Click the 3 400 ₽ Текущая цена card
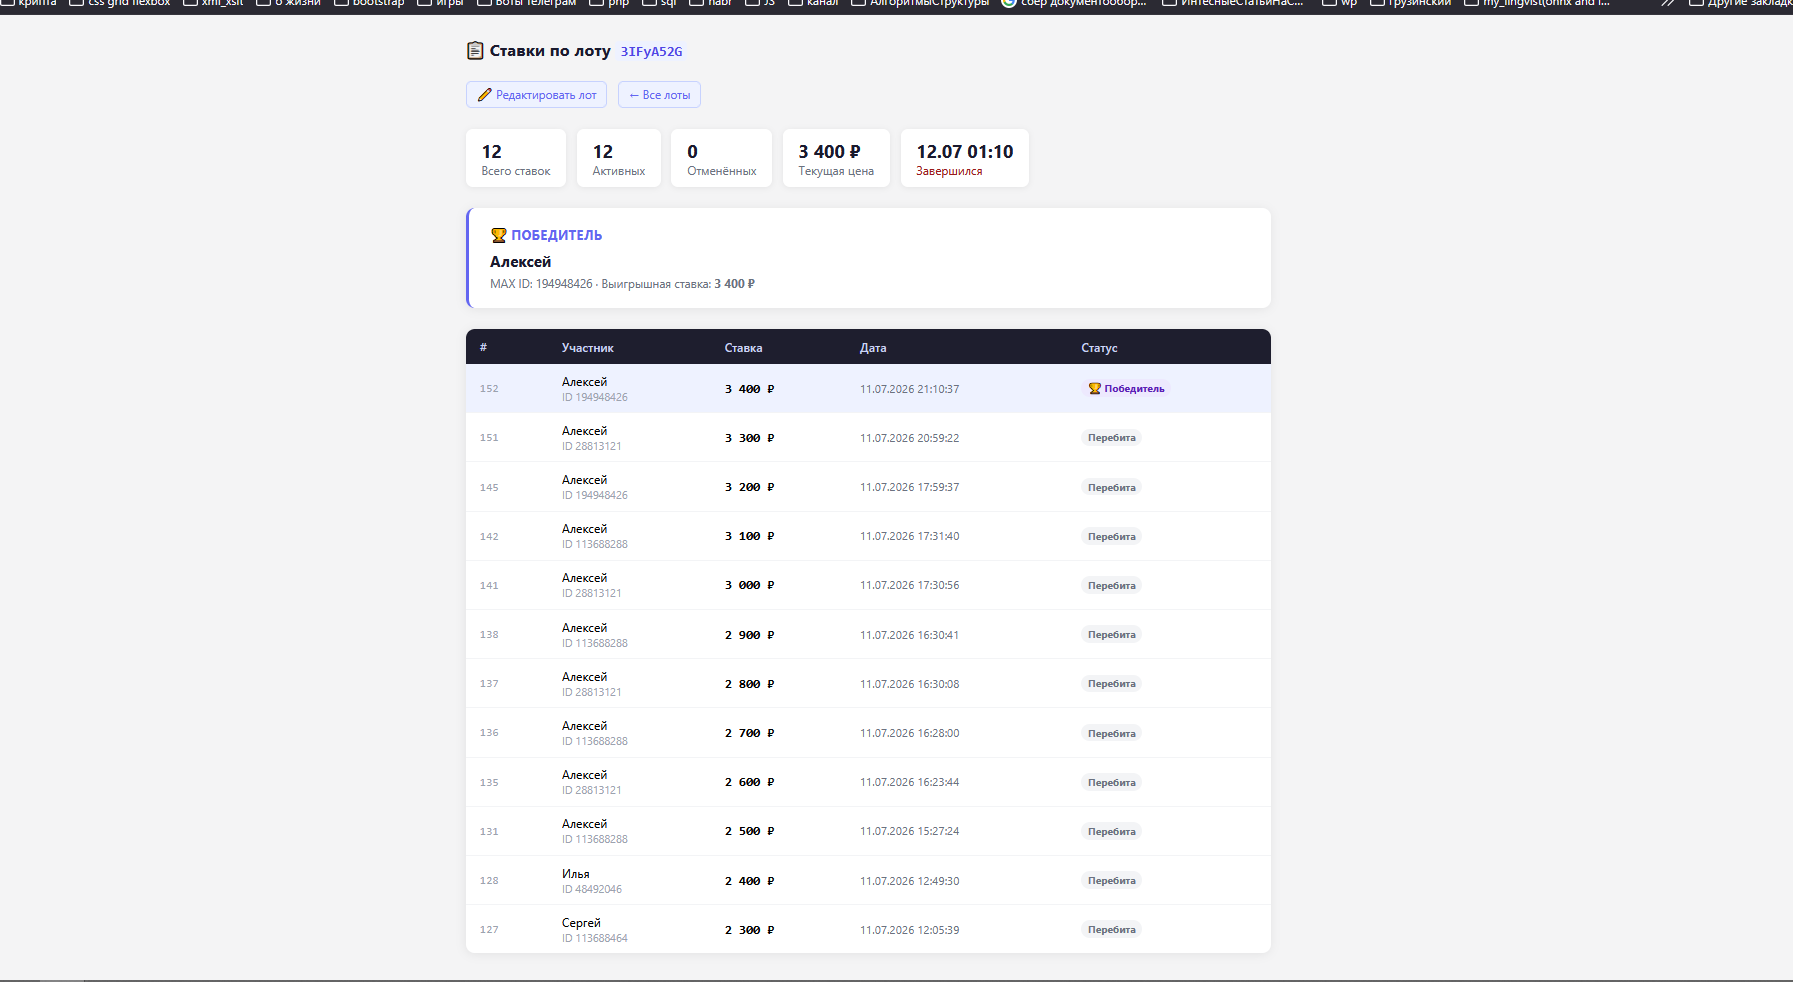Viewport: 1793px width, 982px height. point(836,158)
